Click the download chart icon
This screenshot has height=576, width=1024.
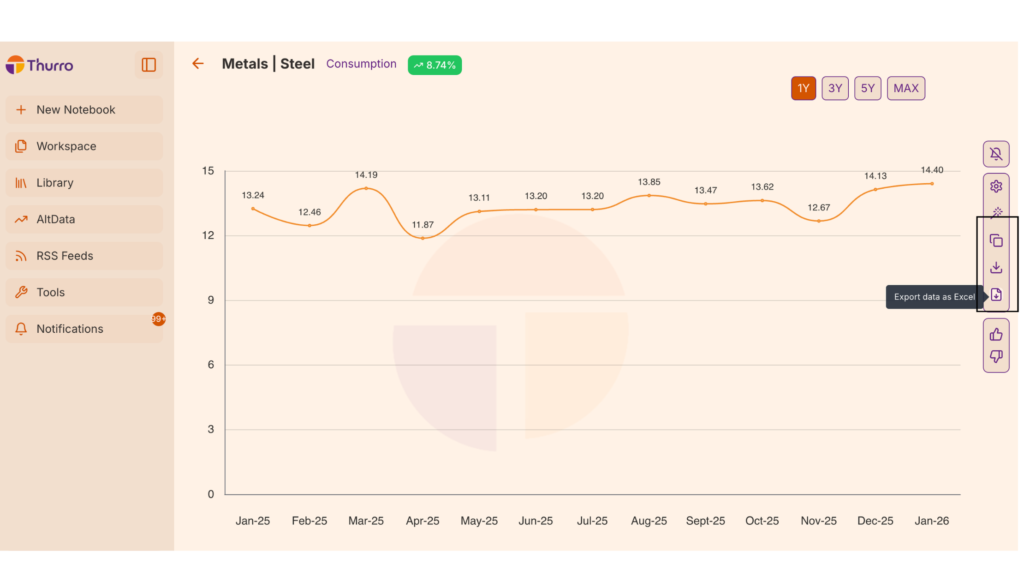(996, 268)
